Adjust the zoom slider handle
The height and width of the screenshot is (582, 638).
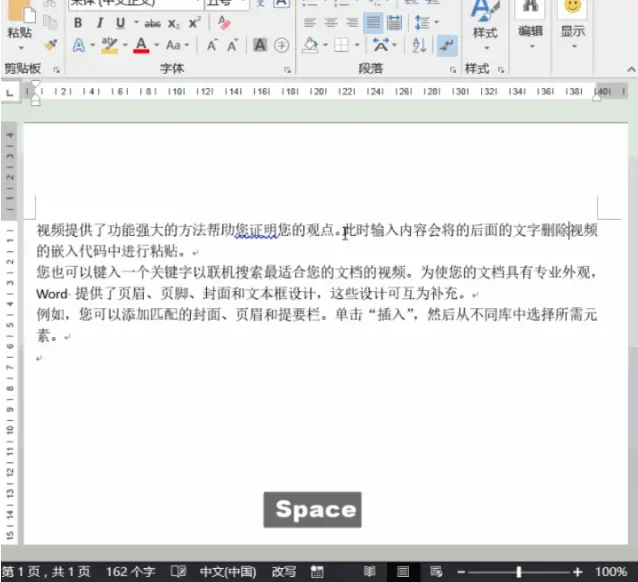(x=519, y=572)
